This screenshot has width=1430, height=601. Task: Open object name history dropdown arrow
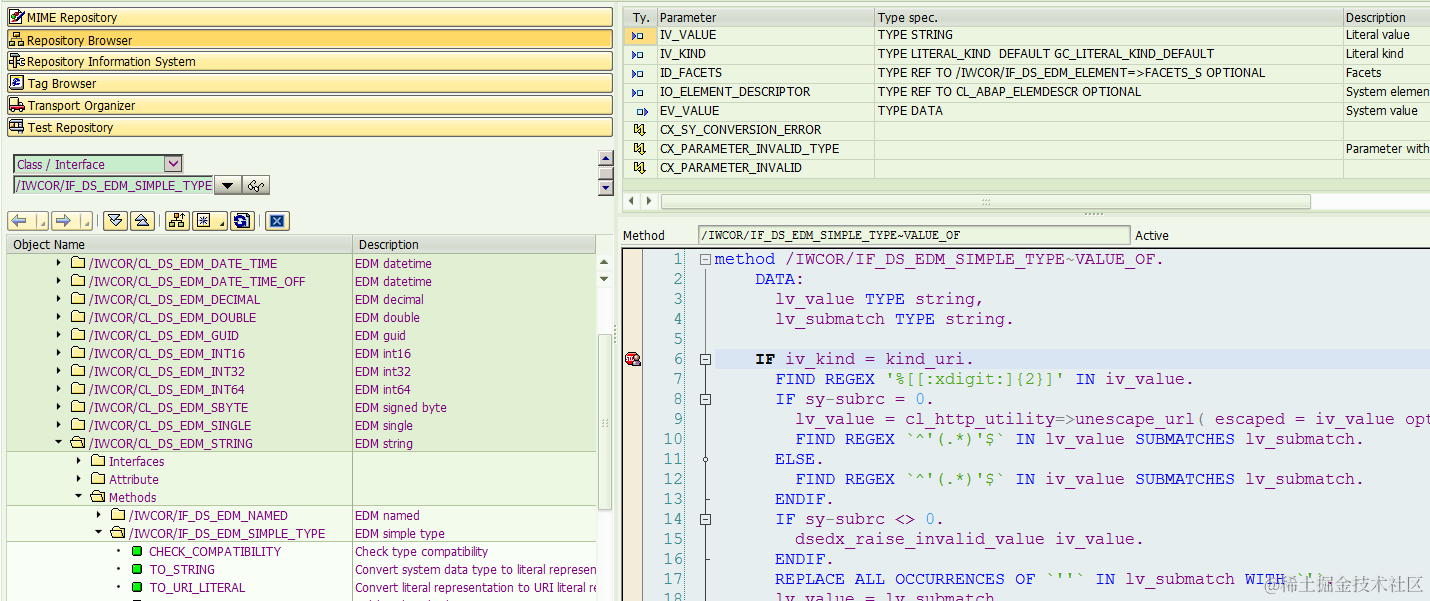click(228, 185)
